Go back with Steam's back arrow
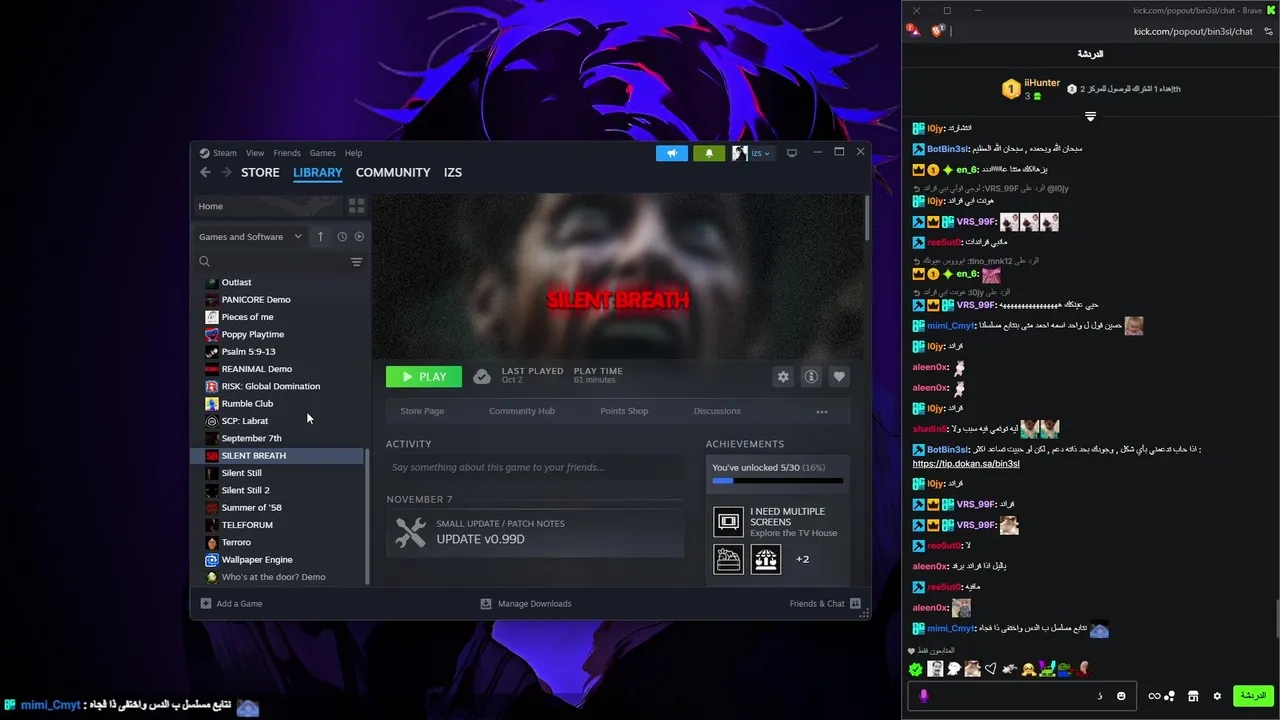The width and height of the screenshot is (1280, 720). pyautogui.click(x=205, y=172)
